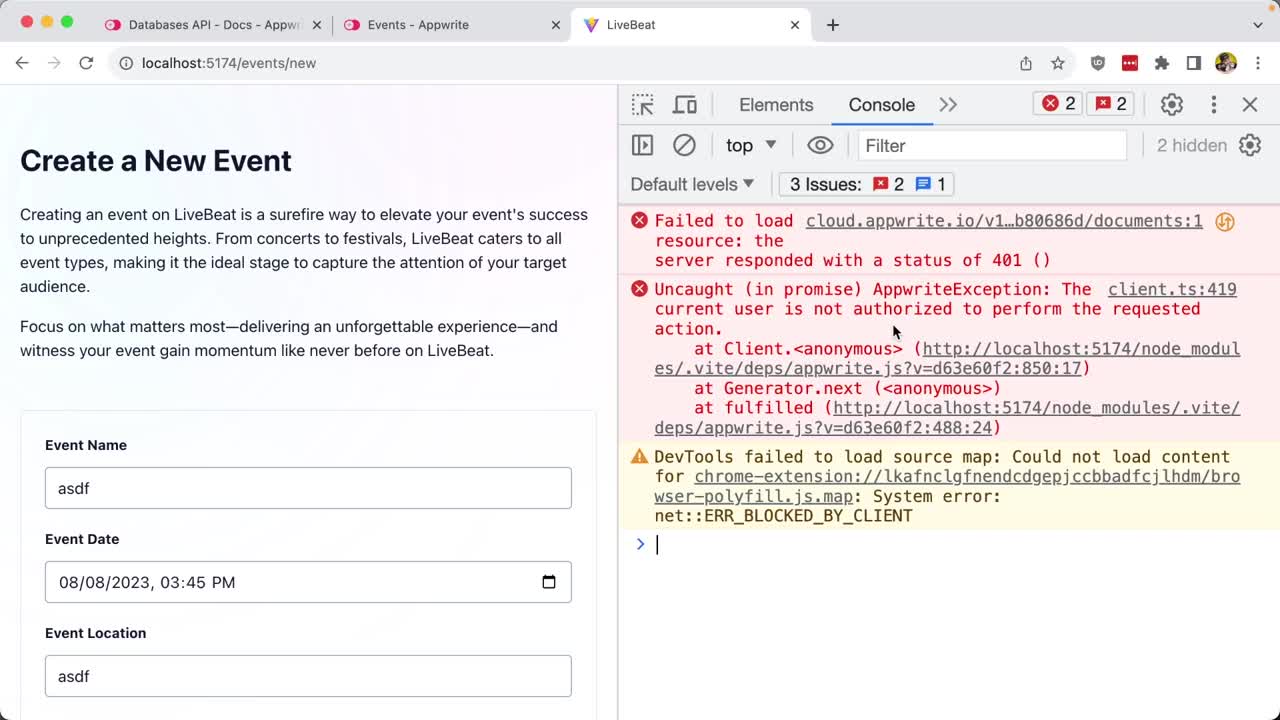The width and height of the screenshot is (1280, 720).
Task: Click the clear console icon
Action: click(x=684, y=146)
